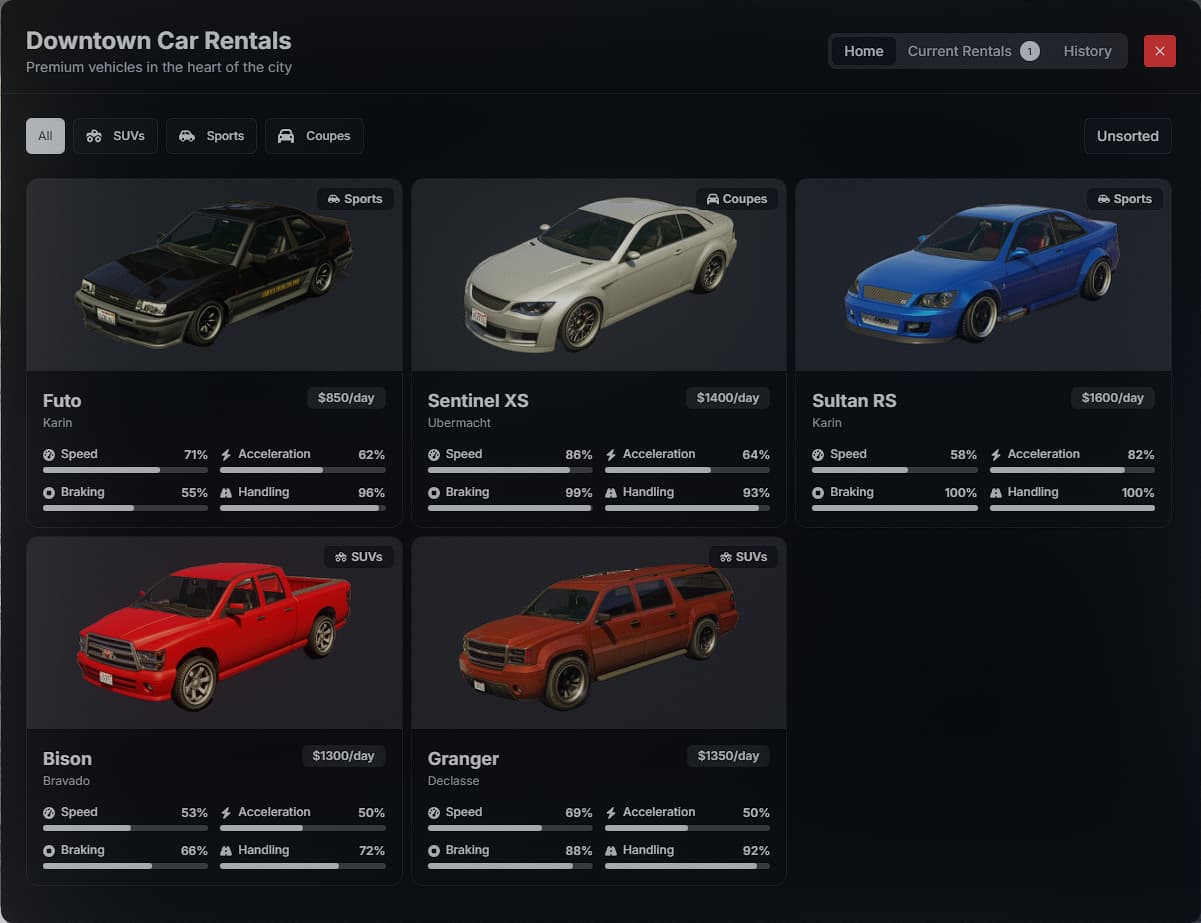Click the Sentinel XS braking disc icon
Image resolution: width=1201 pixels, height=923 pixels.
coord(434,493)
